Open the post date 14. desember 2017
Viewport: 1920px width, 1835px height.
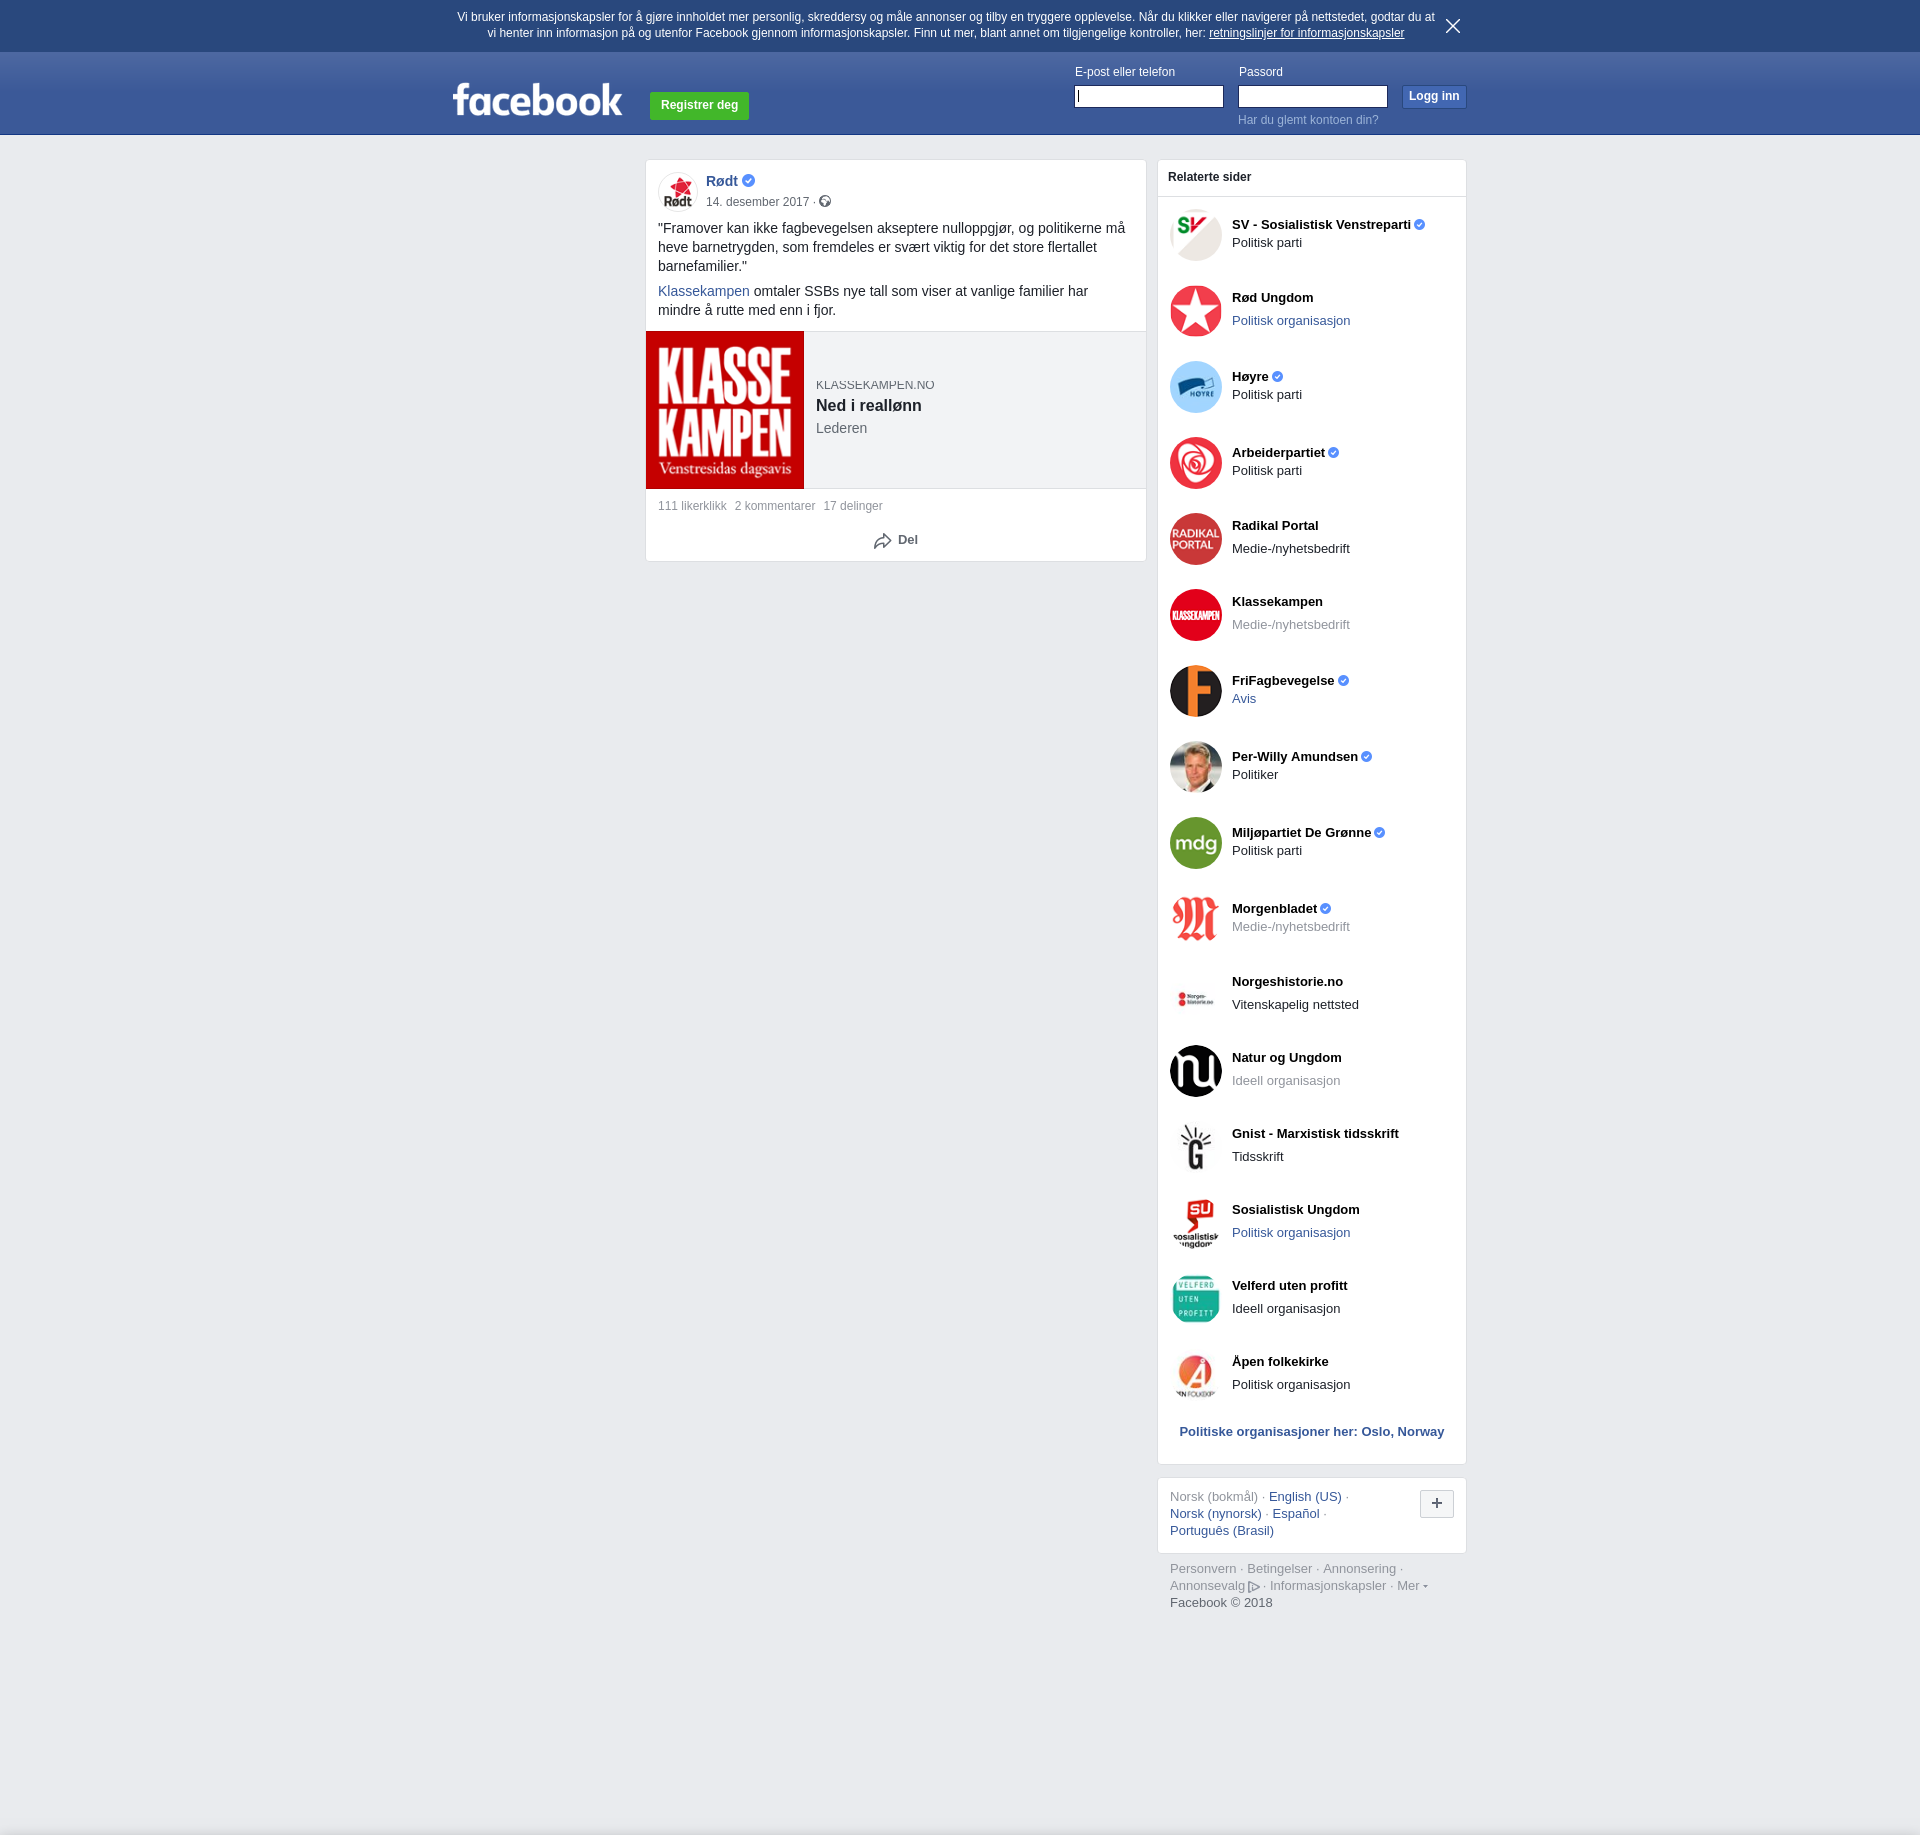757,202
